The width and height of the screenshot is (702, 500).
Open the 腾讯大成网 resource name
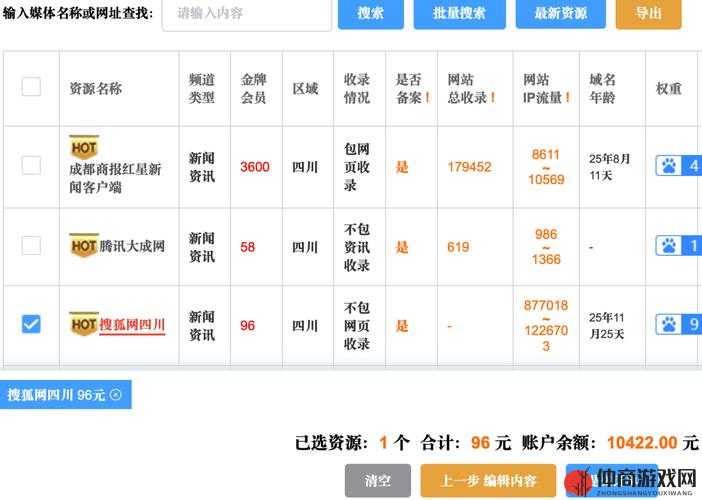pos(132,246)
